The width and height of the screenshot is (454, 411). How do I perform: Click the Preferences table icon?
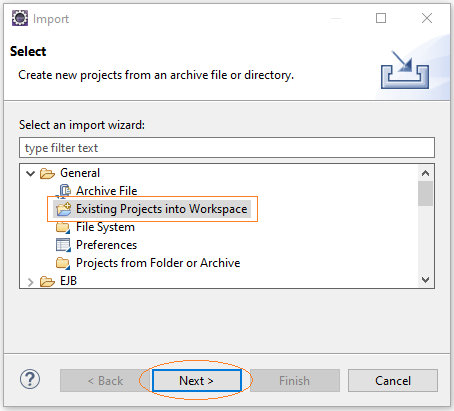[x=63, y=245]
